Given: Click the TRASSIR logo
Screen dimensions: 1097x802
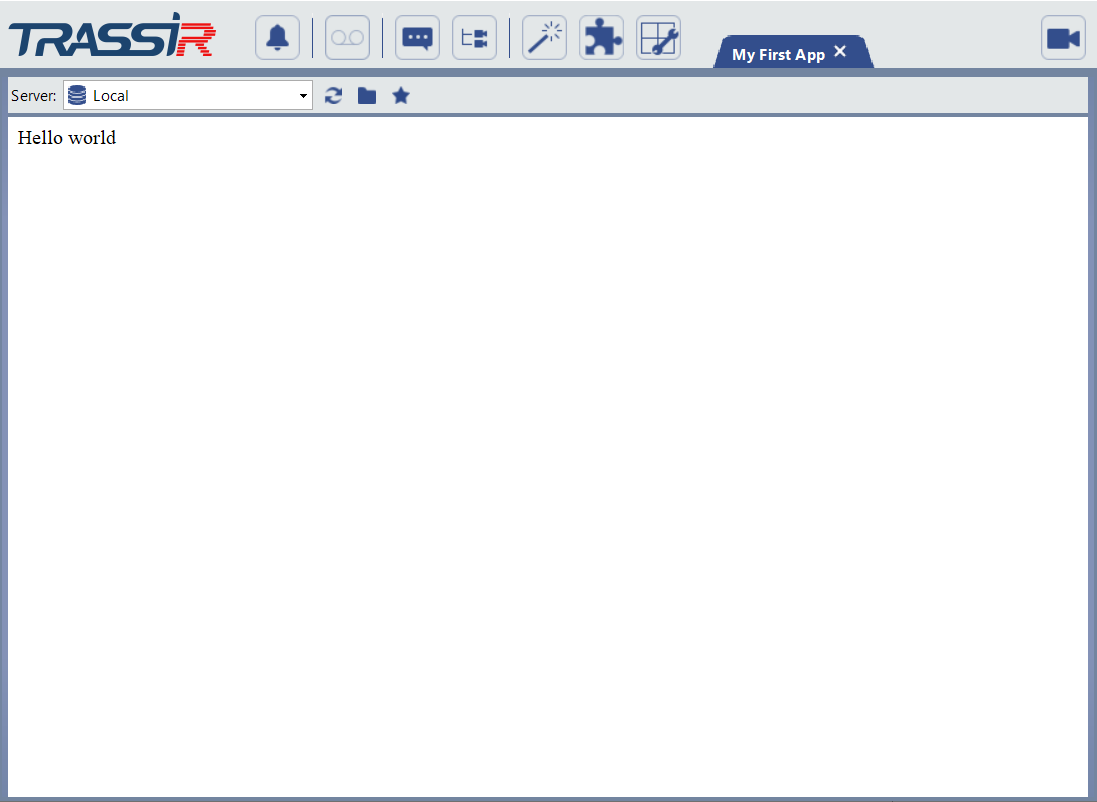Looking at the screenshot, I should coord(112,35).
